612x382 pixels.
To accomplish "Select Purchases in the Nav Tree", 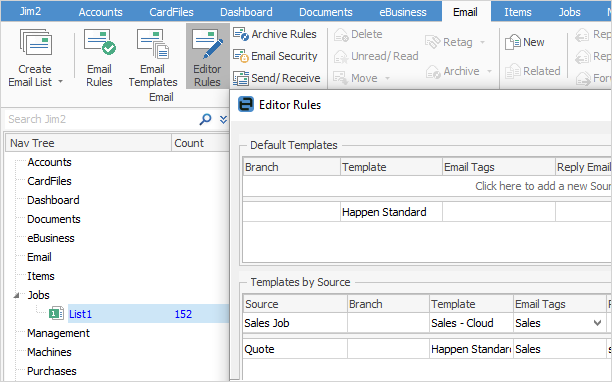I will 52,371.
